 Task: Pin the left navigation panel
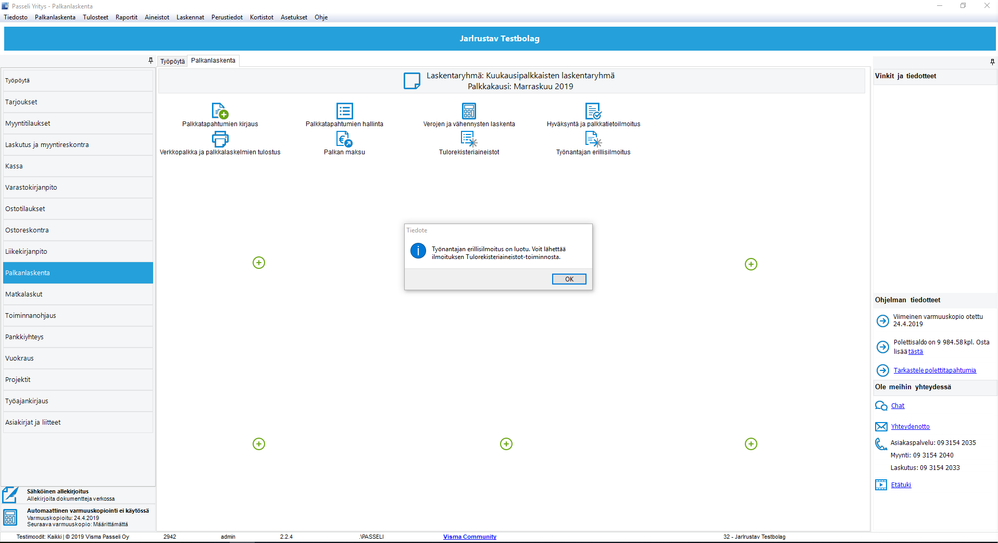point(150,60)
